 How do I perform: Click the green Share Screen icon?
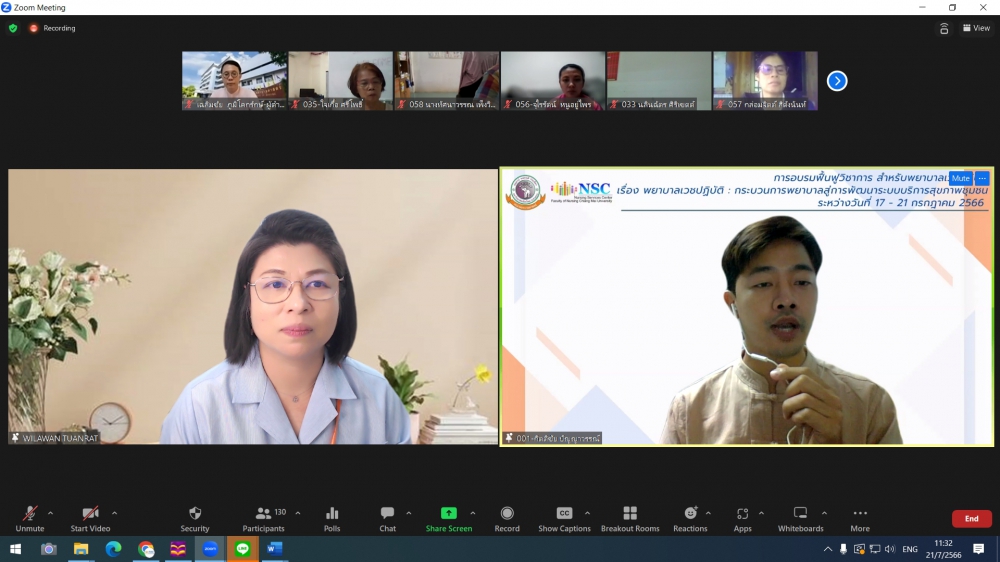click(449, 513)
